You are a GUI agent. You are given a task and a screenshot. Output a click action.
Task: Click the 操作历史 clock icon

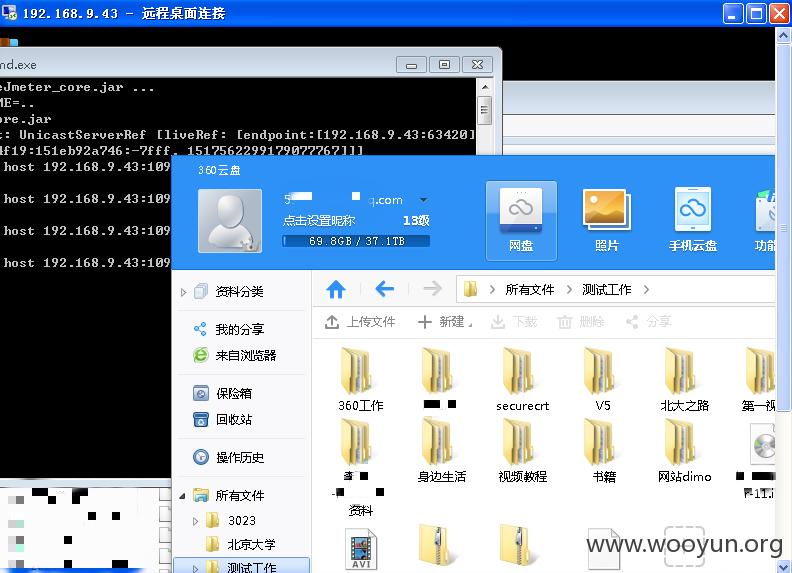[x=201, y=457]
